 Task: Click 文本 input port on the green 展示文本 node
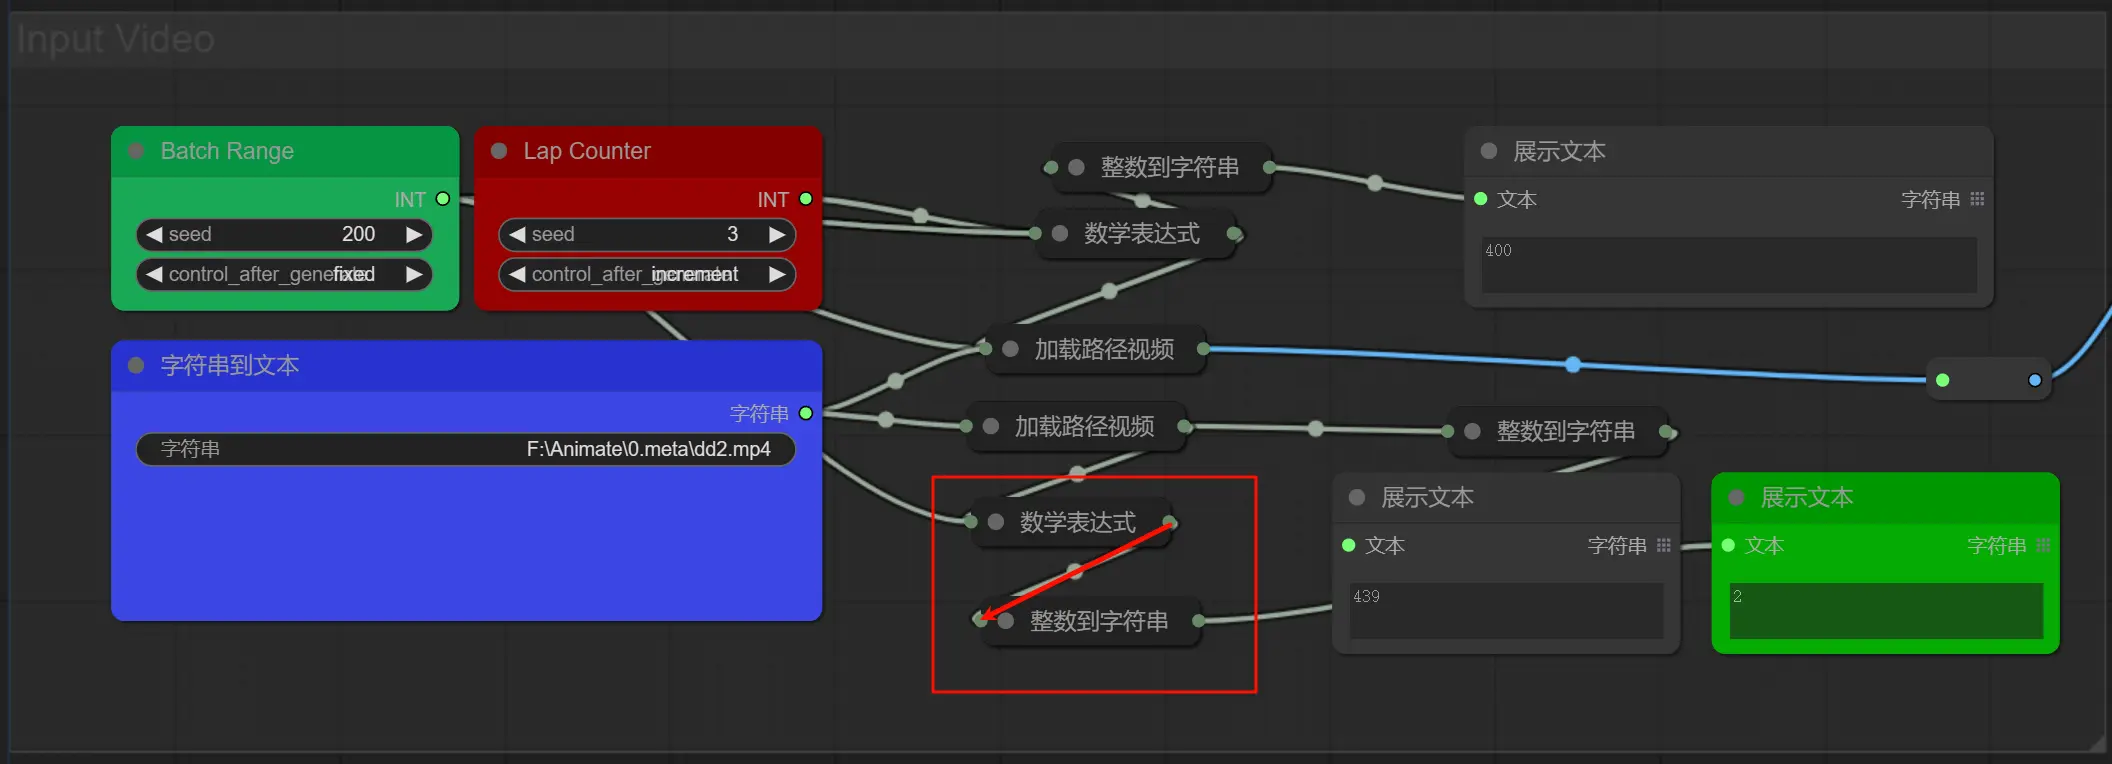tap(1728, 545)
